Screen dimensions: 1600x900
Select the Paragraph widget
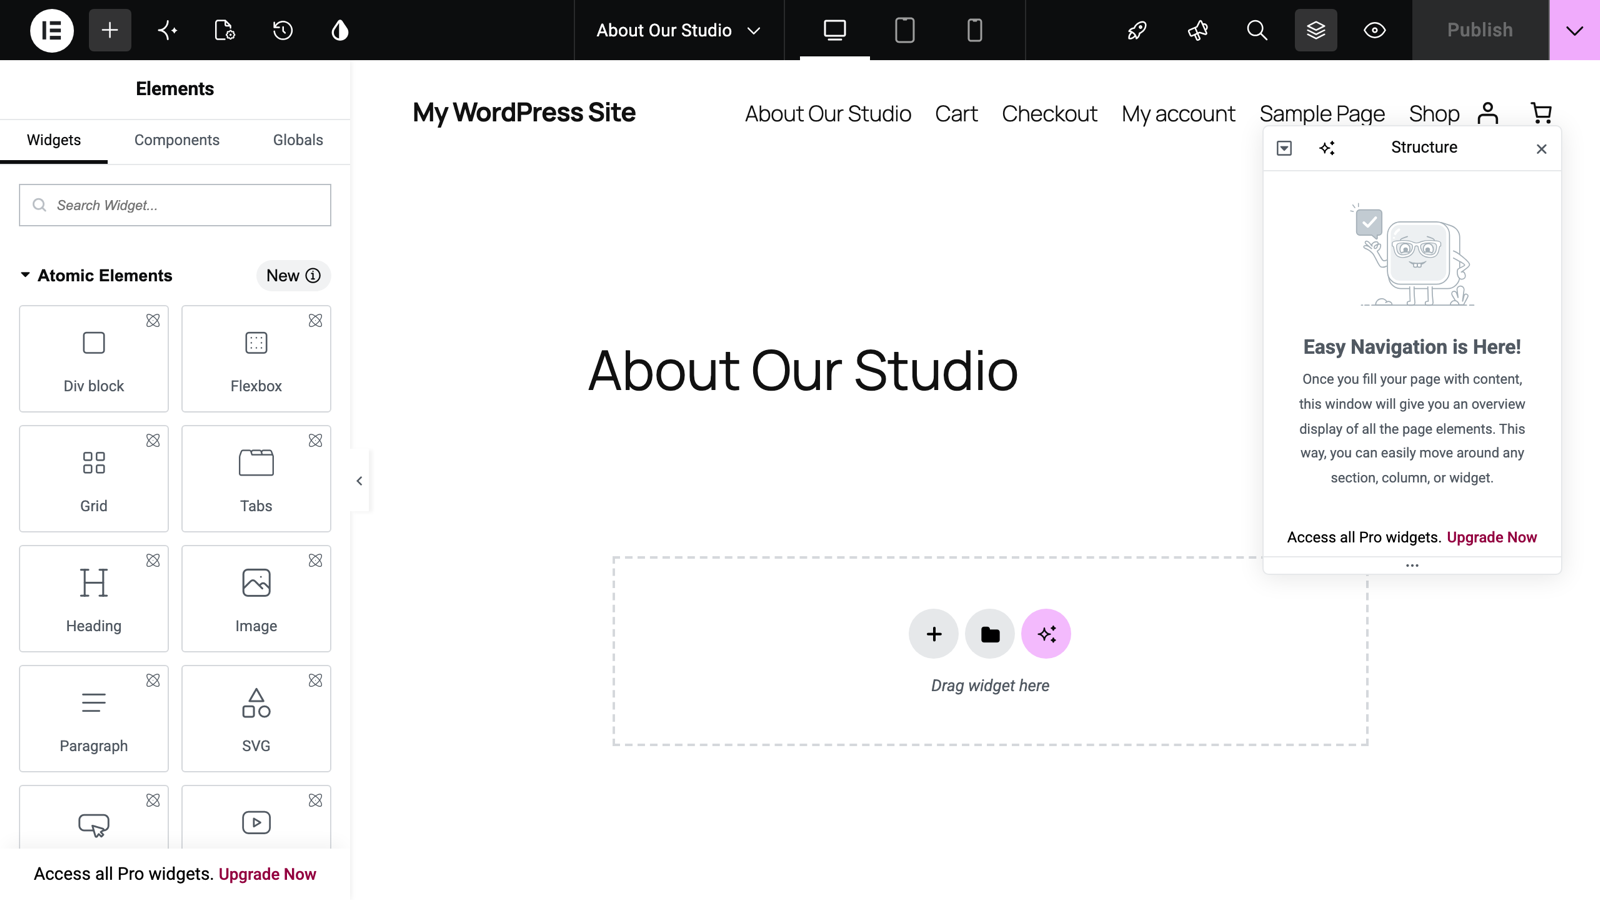click(94, 719)
